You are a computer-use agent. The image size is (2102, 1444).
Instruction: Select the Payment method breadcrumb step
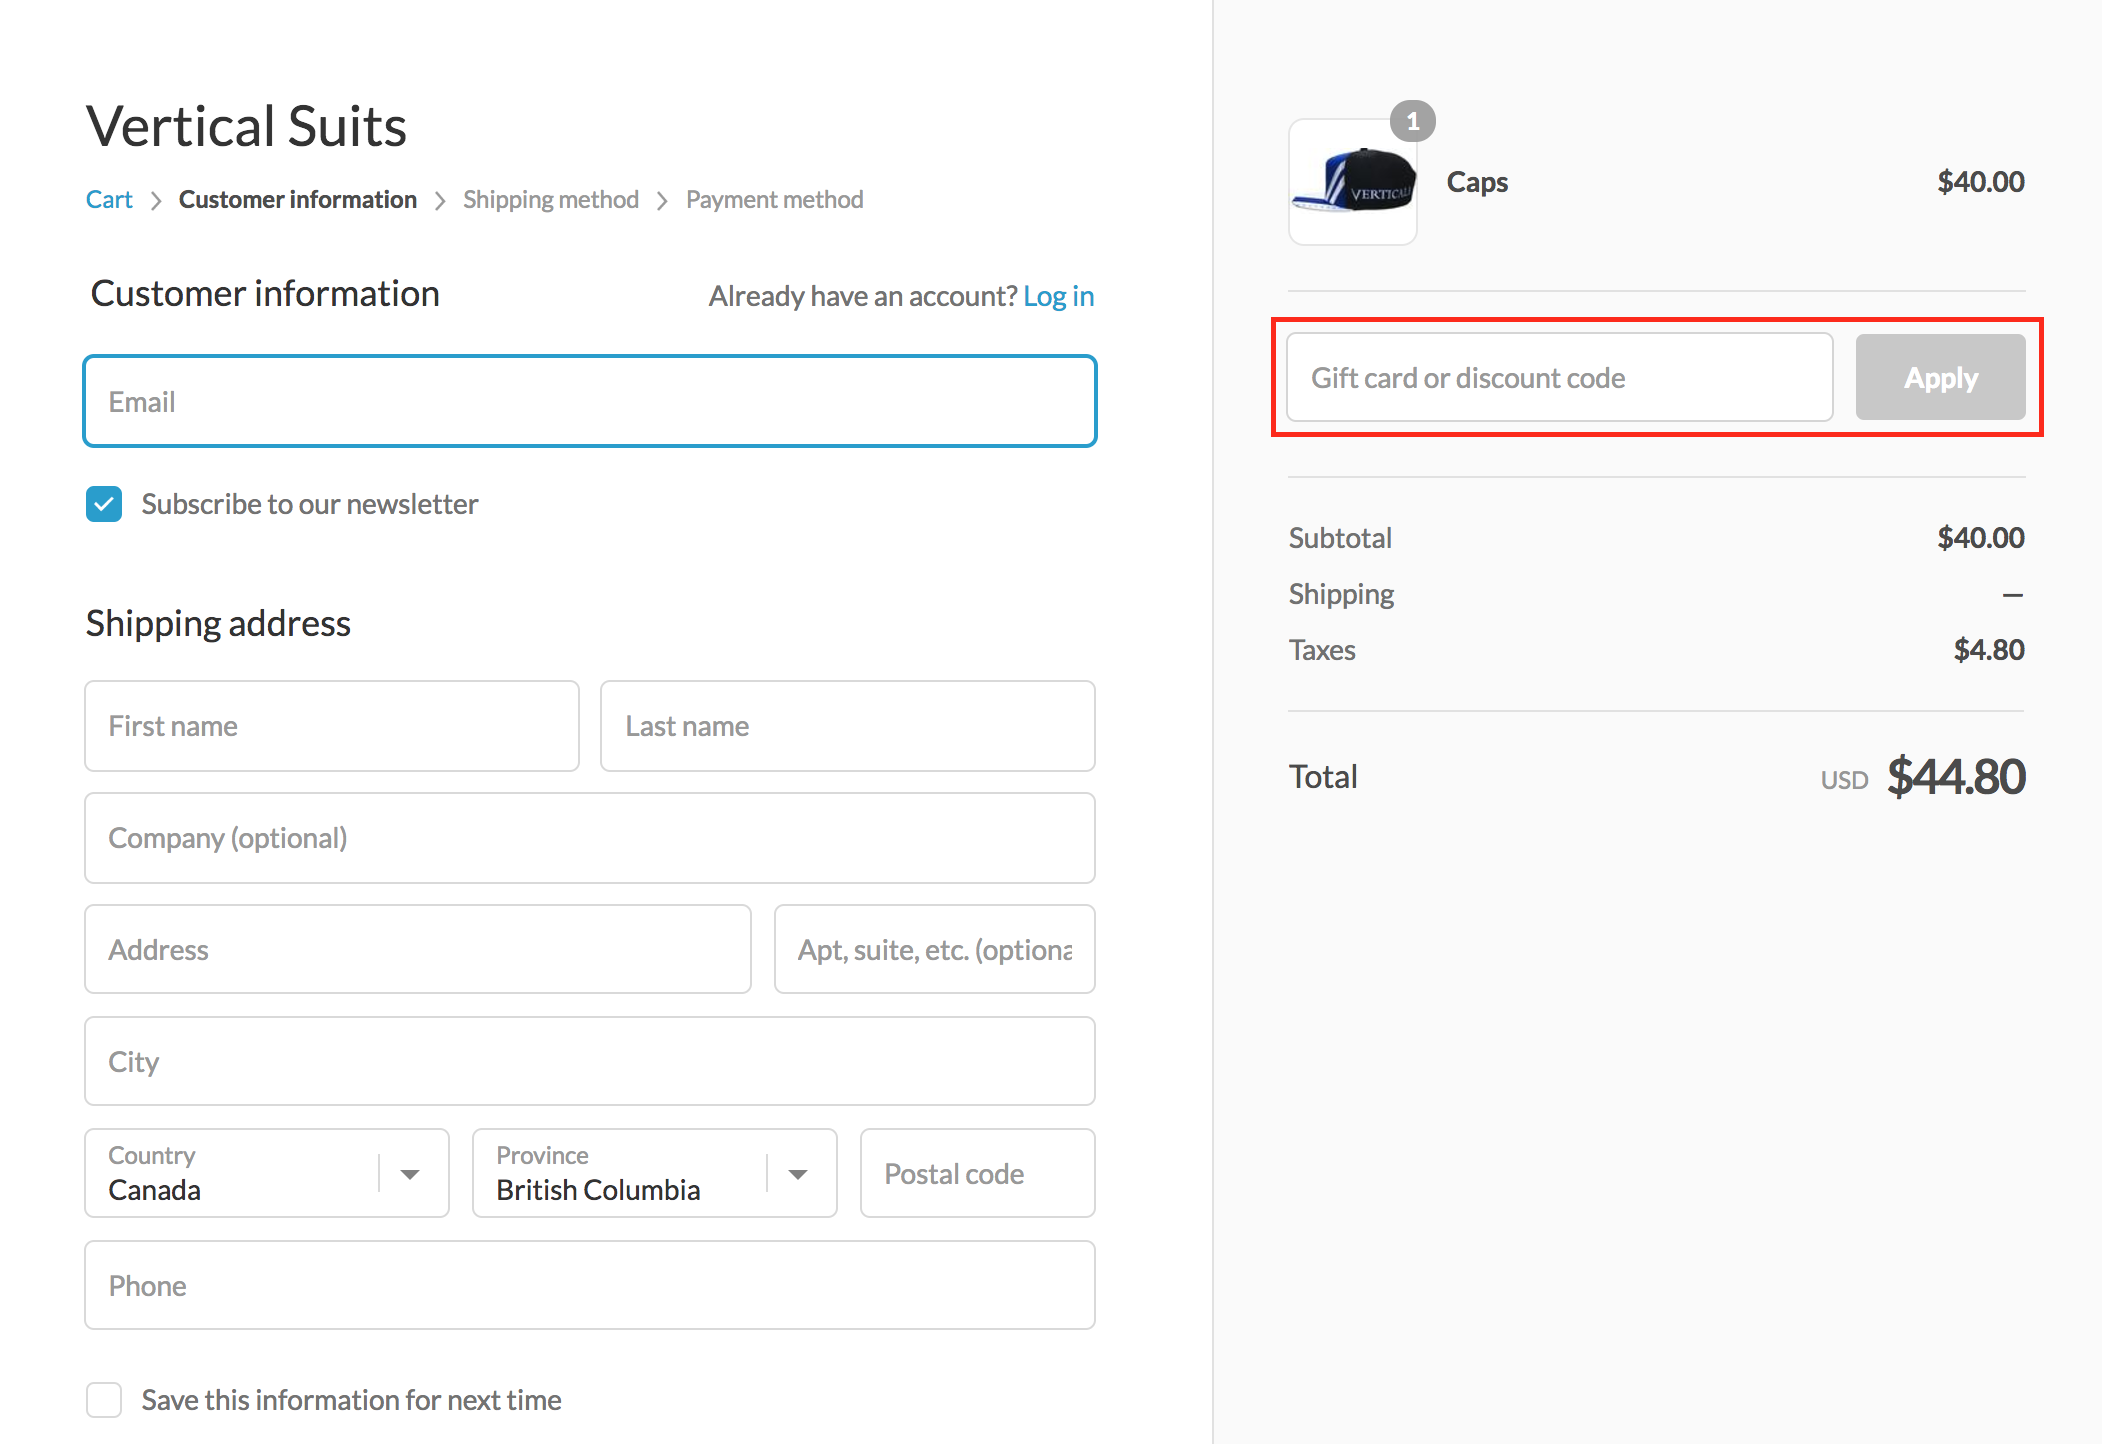coord(774,200)
